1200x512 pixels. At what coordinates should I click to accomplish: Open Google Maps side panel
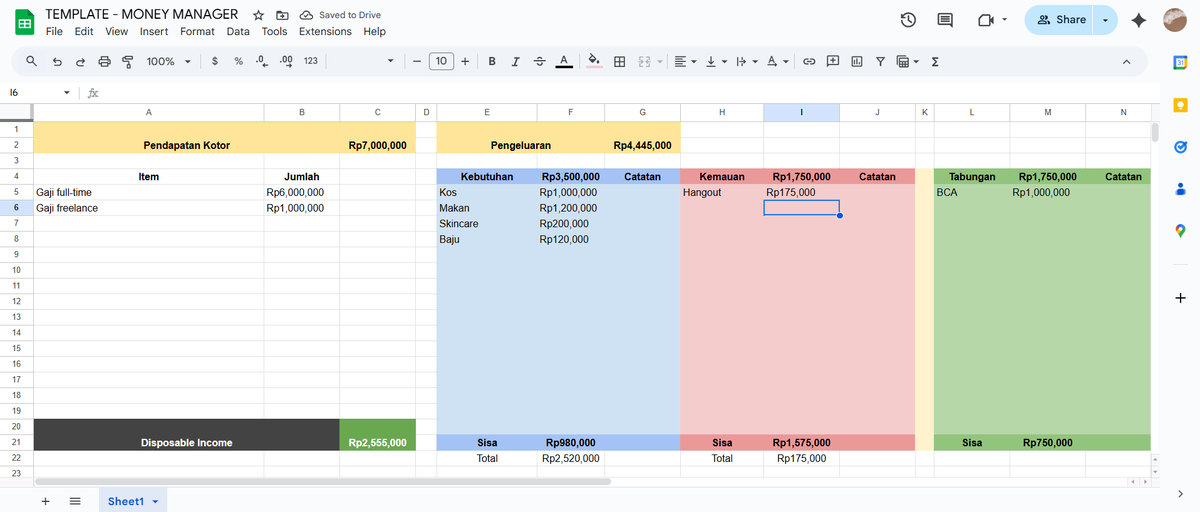click(x=1180, y=231)
